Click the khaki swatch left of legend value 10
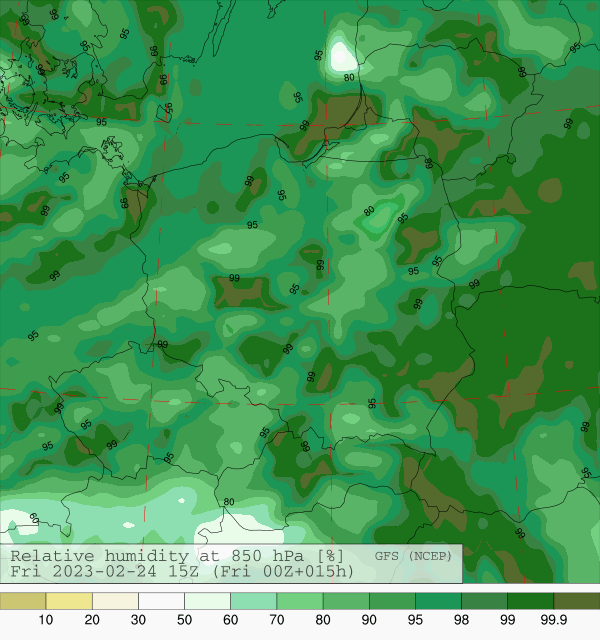 (x=23, y=601)
